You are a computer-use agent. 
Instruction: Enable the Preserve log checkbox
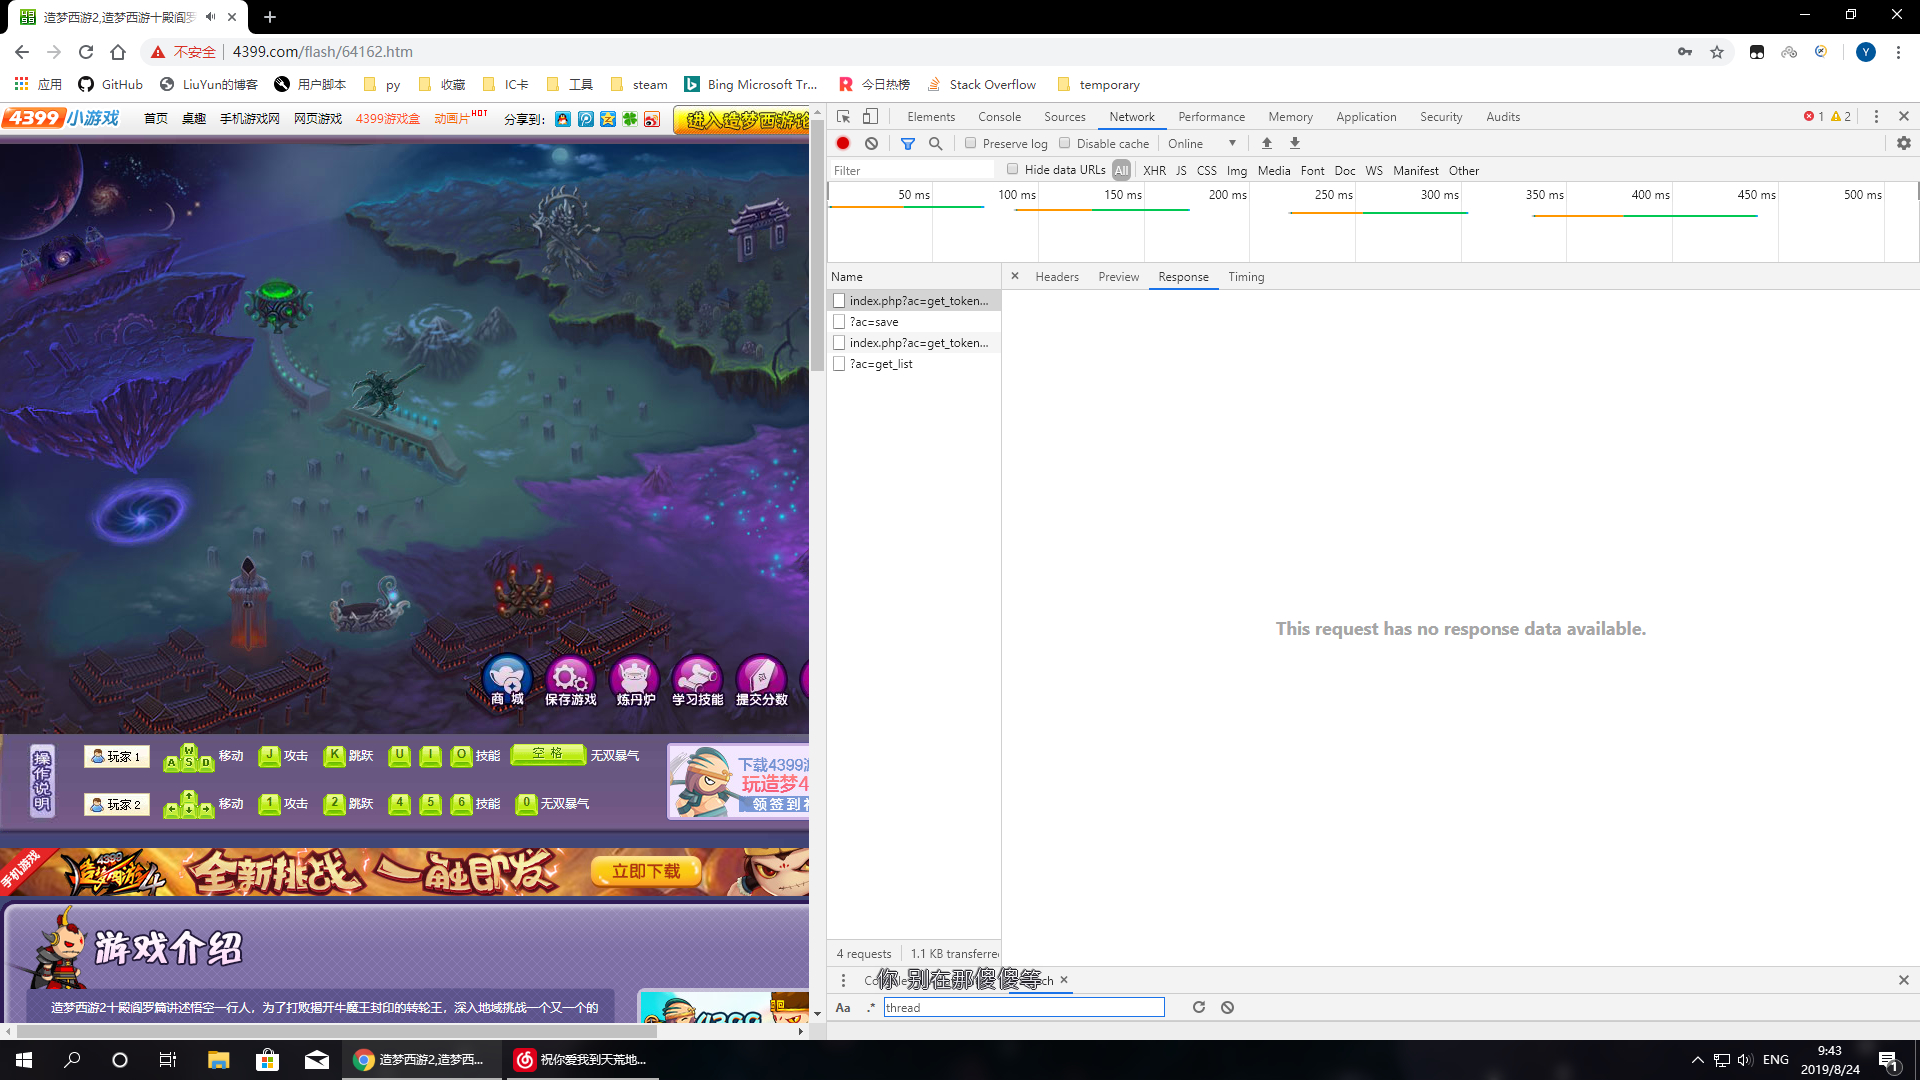click(970, 143)
